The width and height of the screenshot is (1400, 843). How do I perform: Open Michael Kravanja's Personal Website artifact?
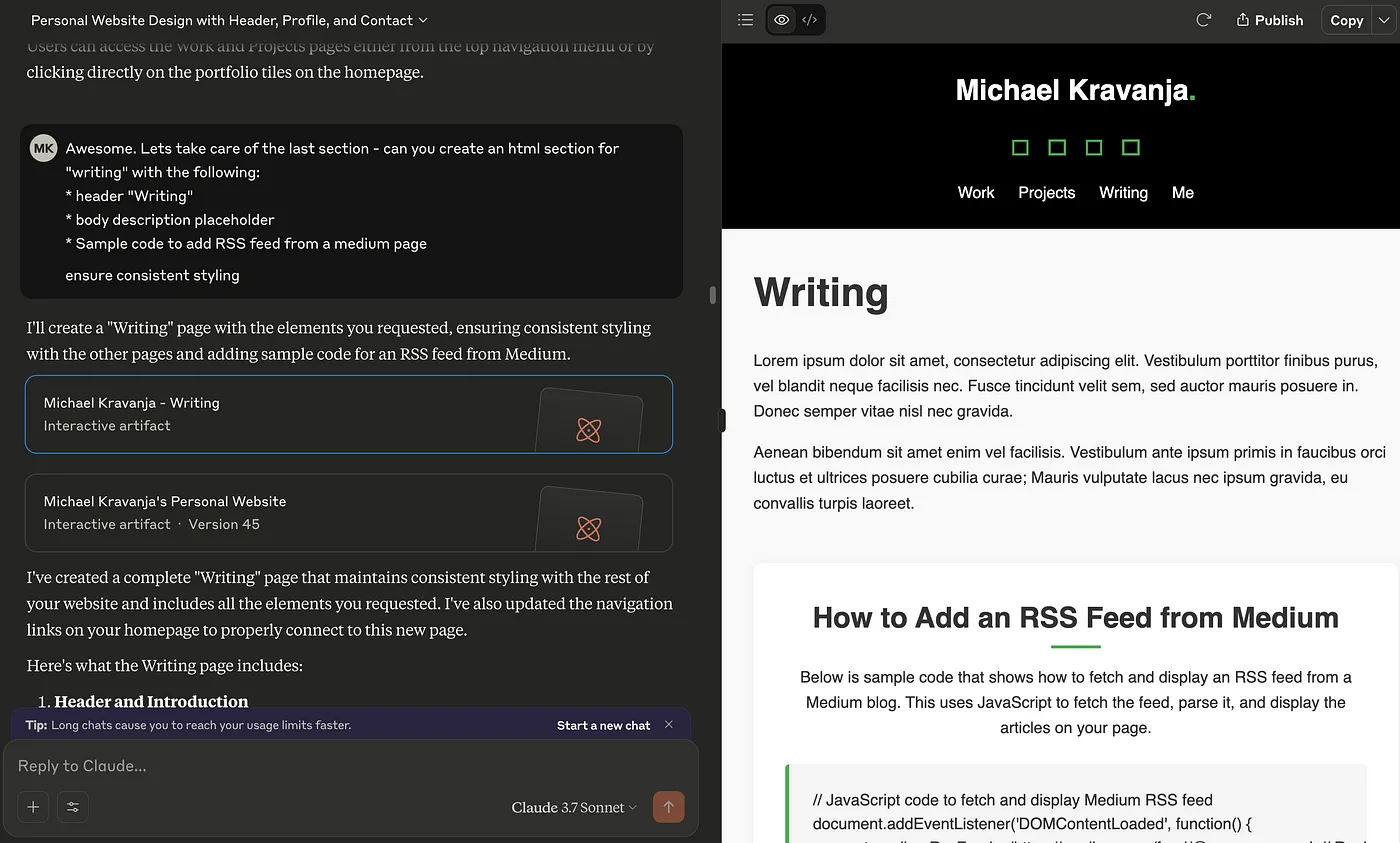pyautogui.click(x=348, y=512)
